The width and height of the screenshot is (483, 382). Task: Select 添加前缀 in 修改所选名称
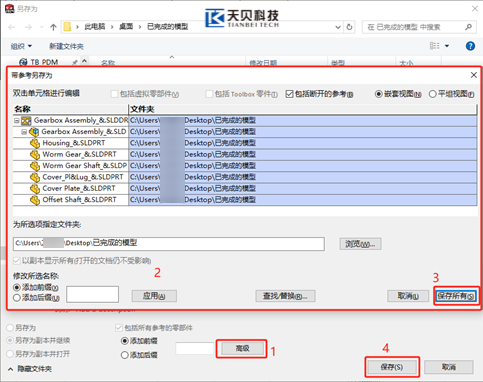tap(17, 287)
